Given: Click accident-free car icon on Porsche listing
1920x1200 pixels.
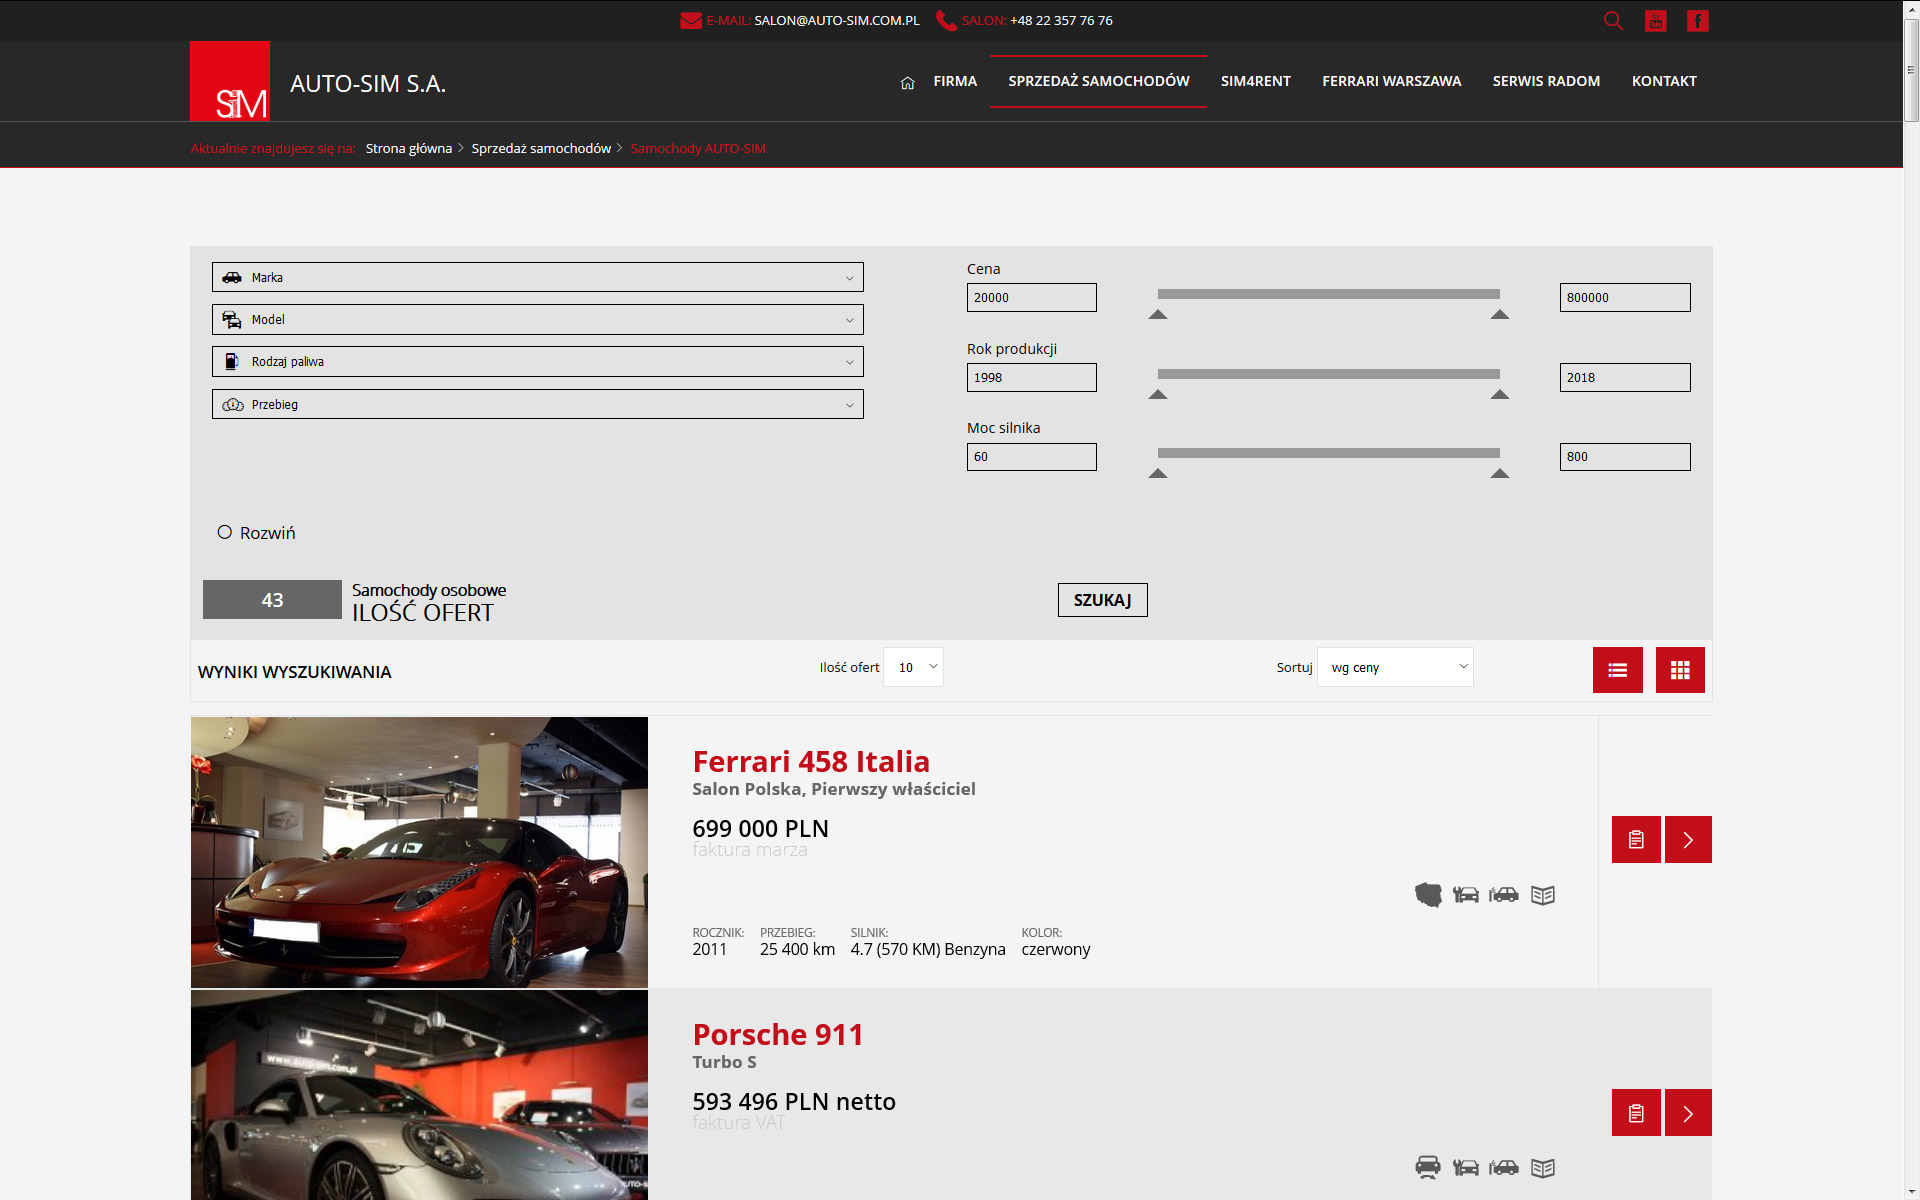Looking at the screenshot, I should click(1504, 1167).
